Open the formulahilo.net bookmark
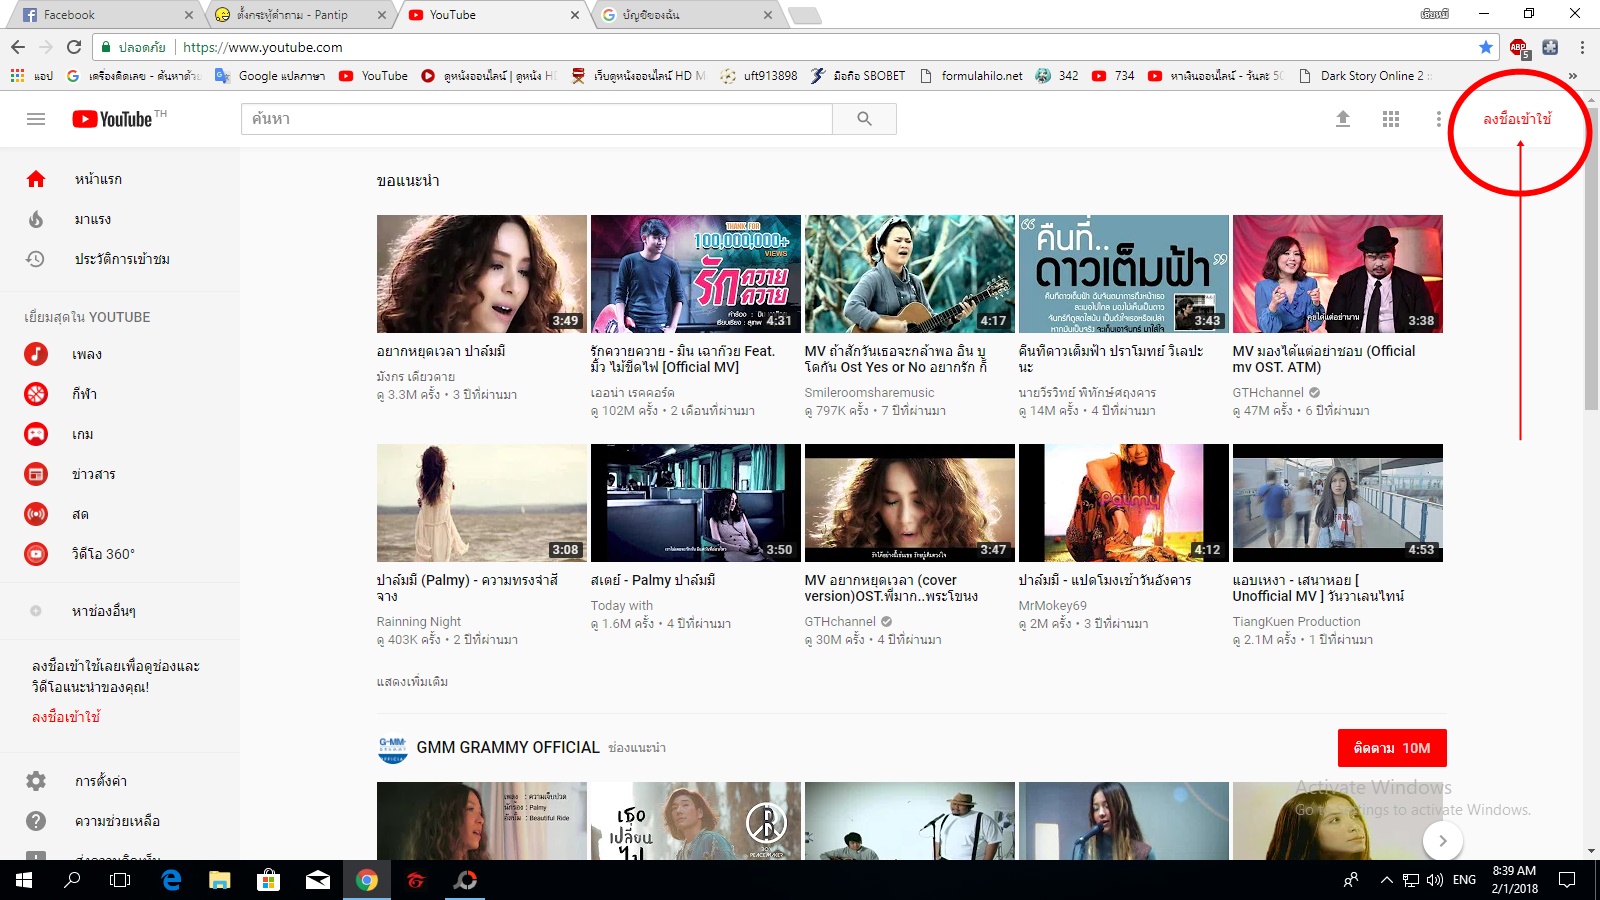This screenshot has height=900, width=1600. pos(971,76)
